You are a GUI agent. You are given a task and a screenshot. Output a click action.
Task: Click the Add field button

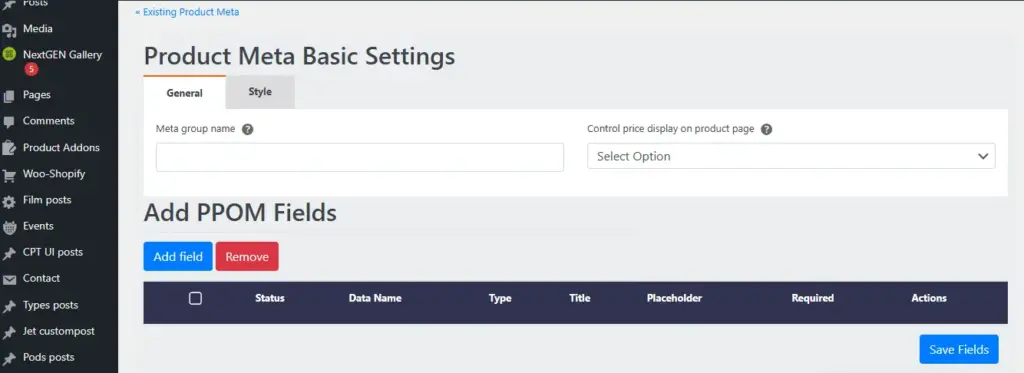tap(178, 257)
